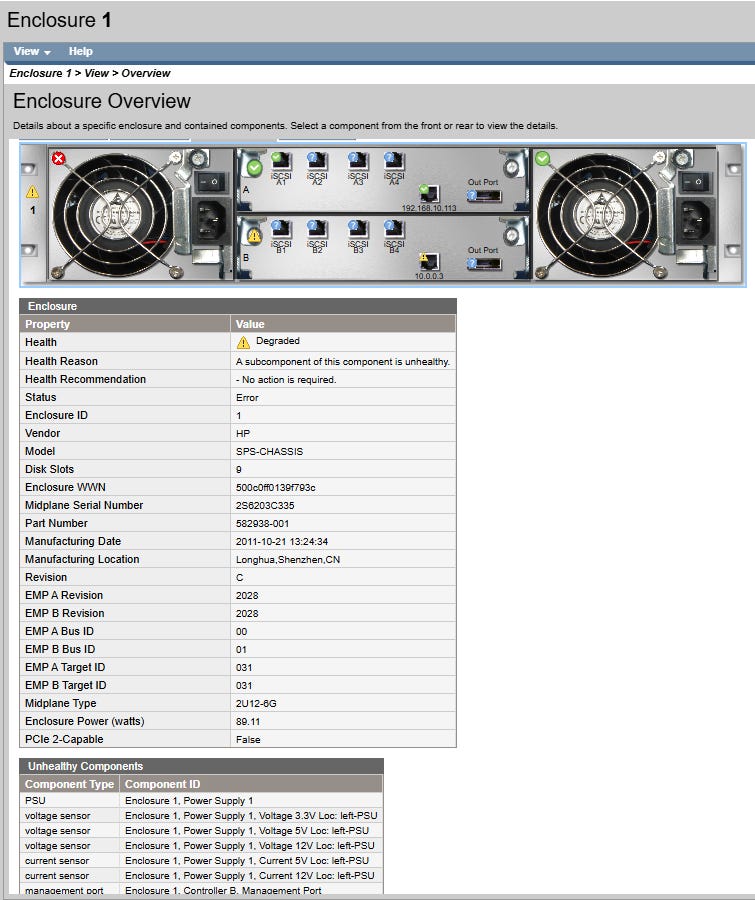
Task: Open the View menu
Action: click(x=32, y=51)
